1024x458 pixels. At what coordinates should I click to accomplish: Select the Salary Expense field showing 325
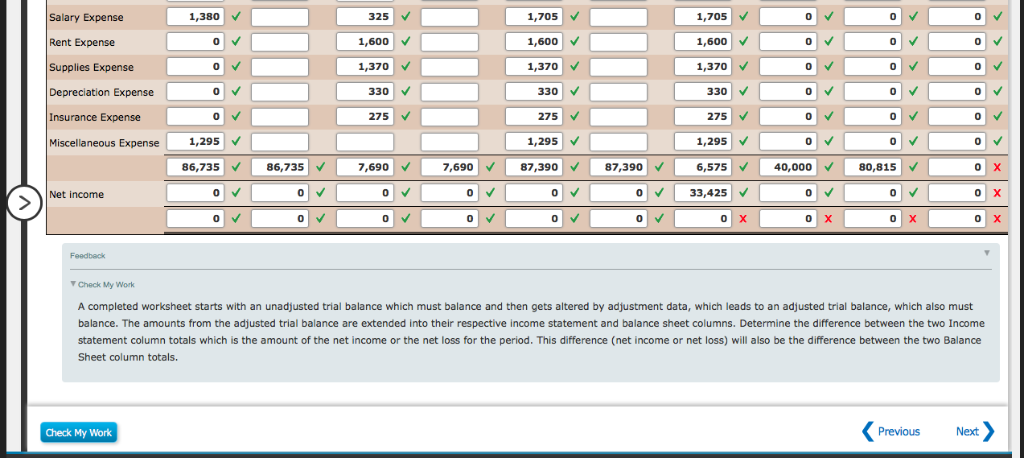click(x=365, y=17)
